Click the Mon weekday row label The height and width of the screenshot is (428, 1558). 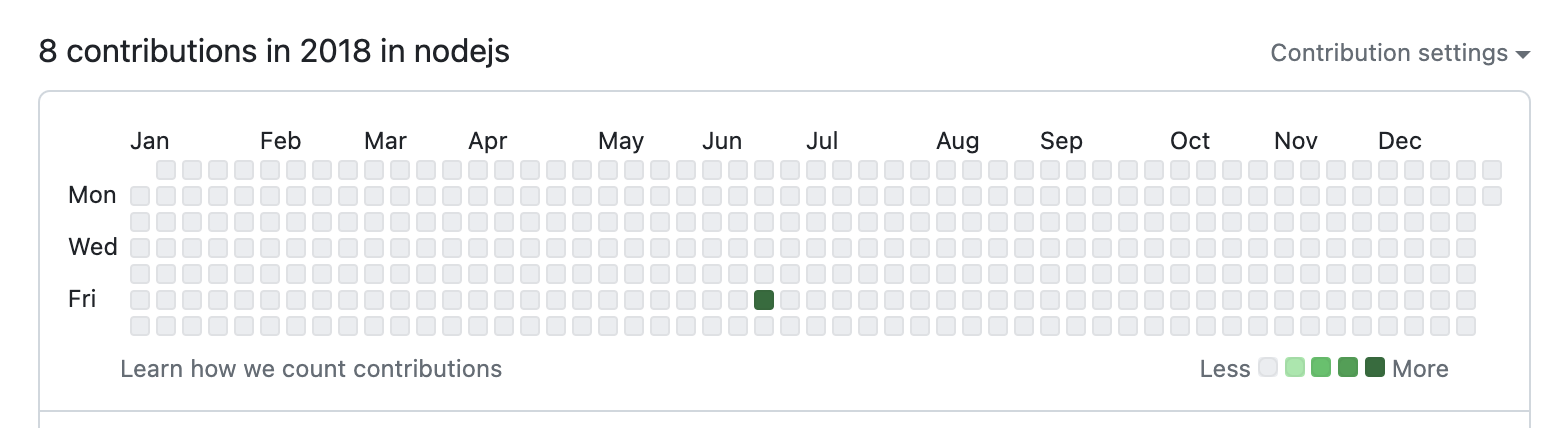(x=92, y=195)
